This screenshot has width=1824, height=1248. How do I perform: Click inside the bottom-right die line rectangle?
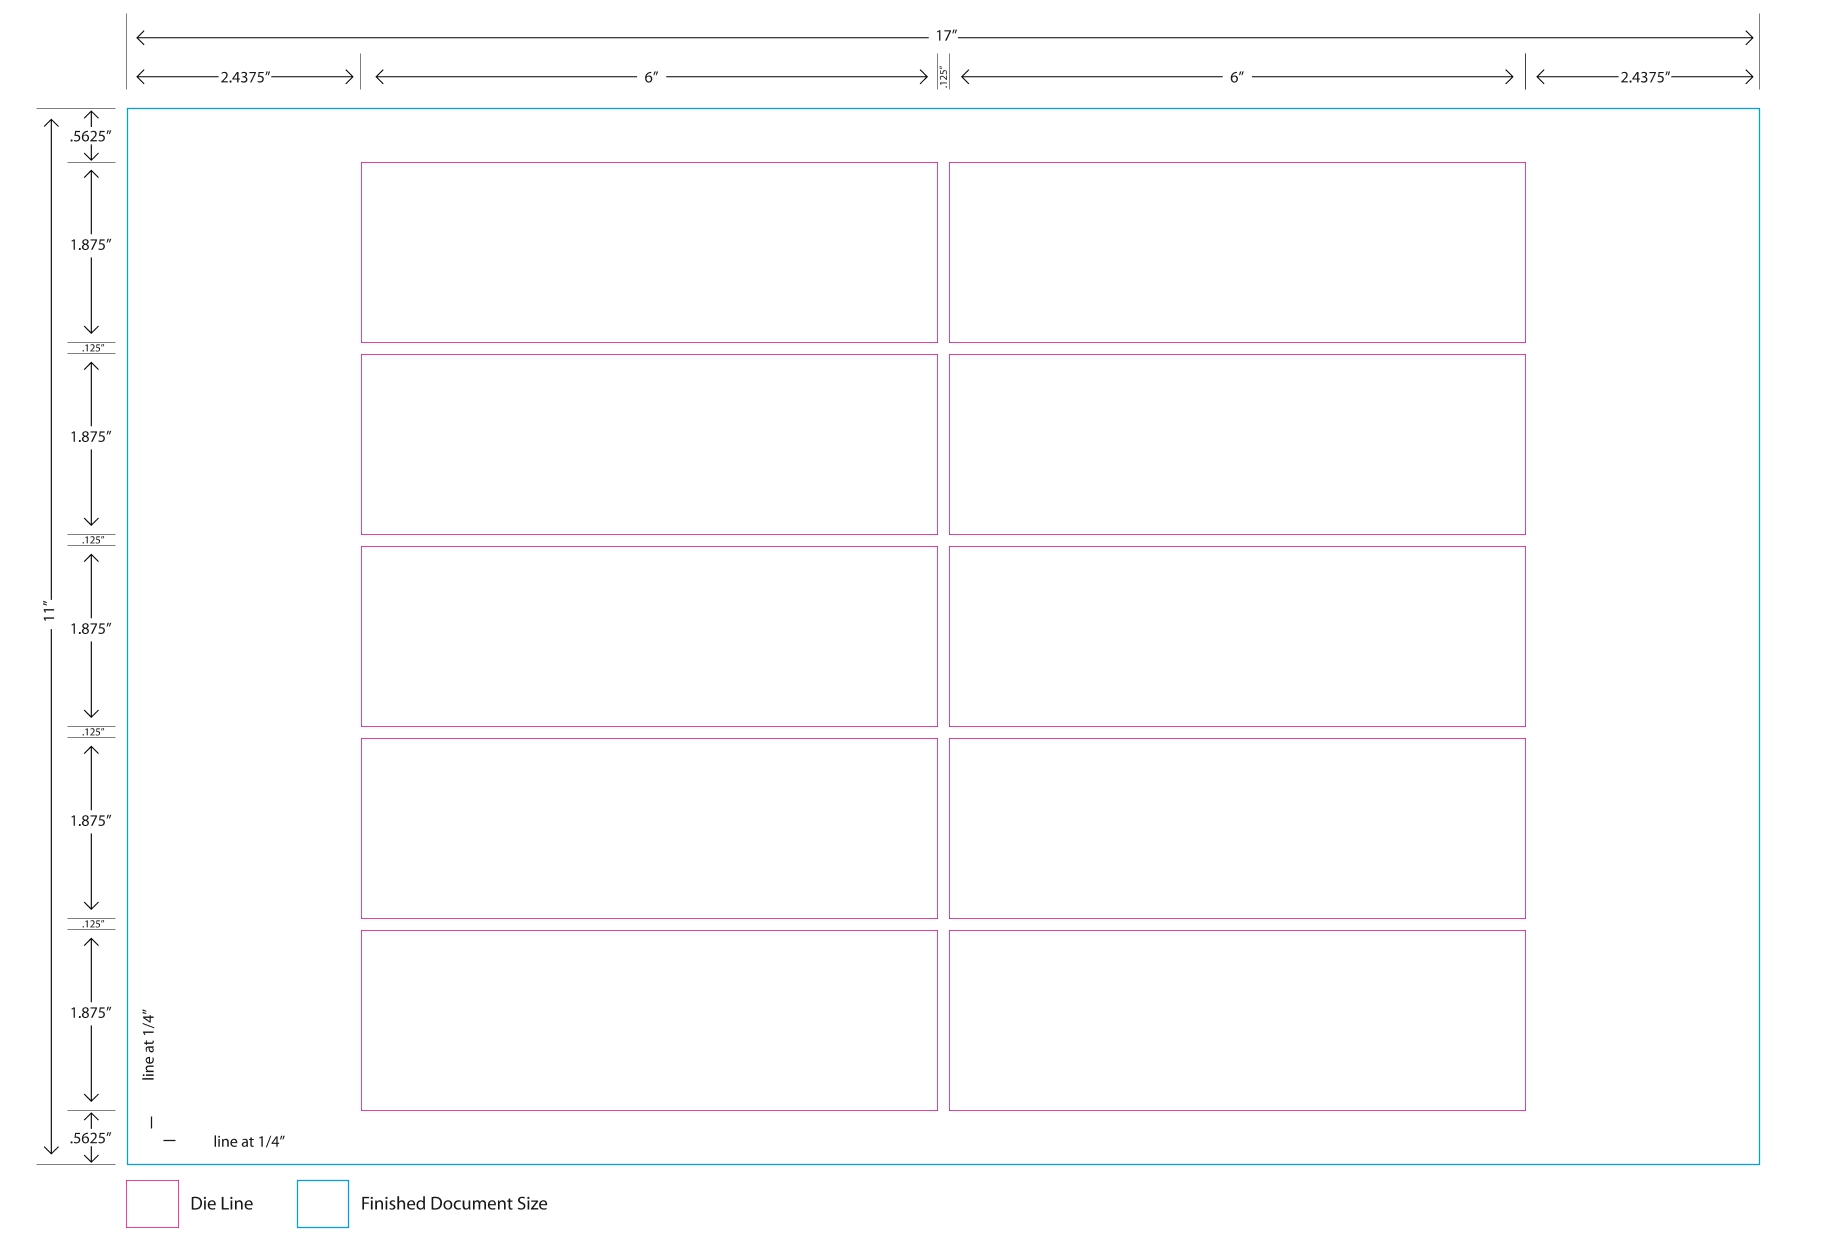pyautogui.click(x=1237, y=1020)
